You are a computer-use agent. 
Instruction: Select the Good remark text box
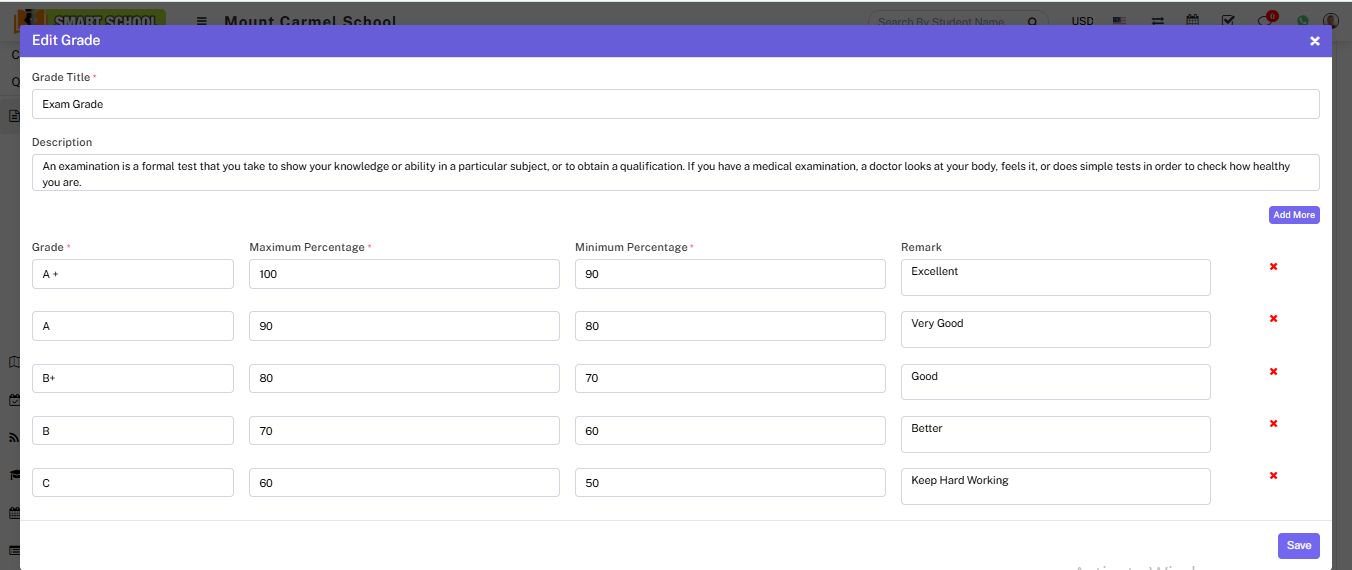1055,382
